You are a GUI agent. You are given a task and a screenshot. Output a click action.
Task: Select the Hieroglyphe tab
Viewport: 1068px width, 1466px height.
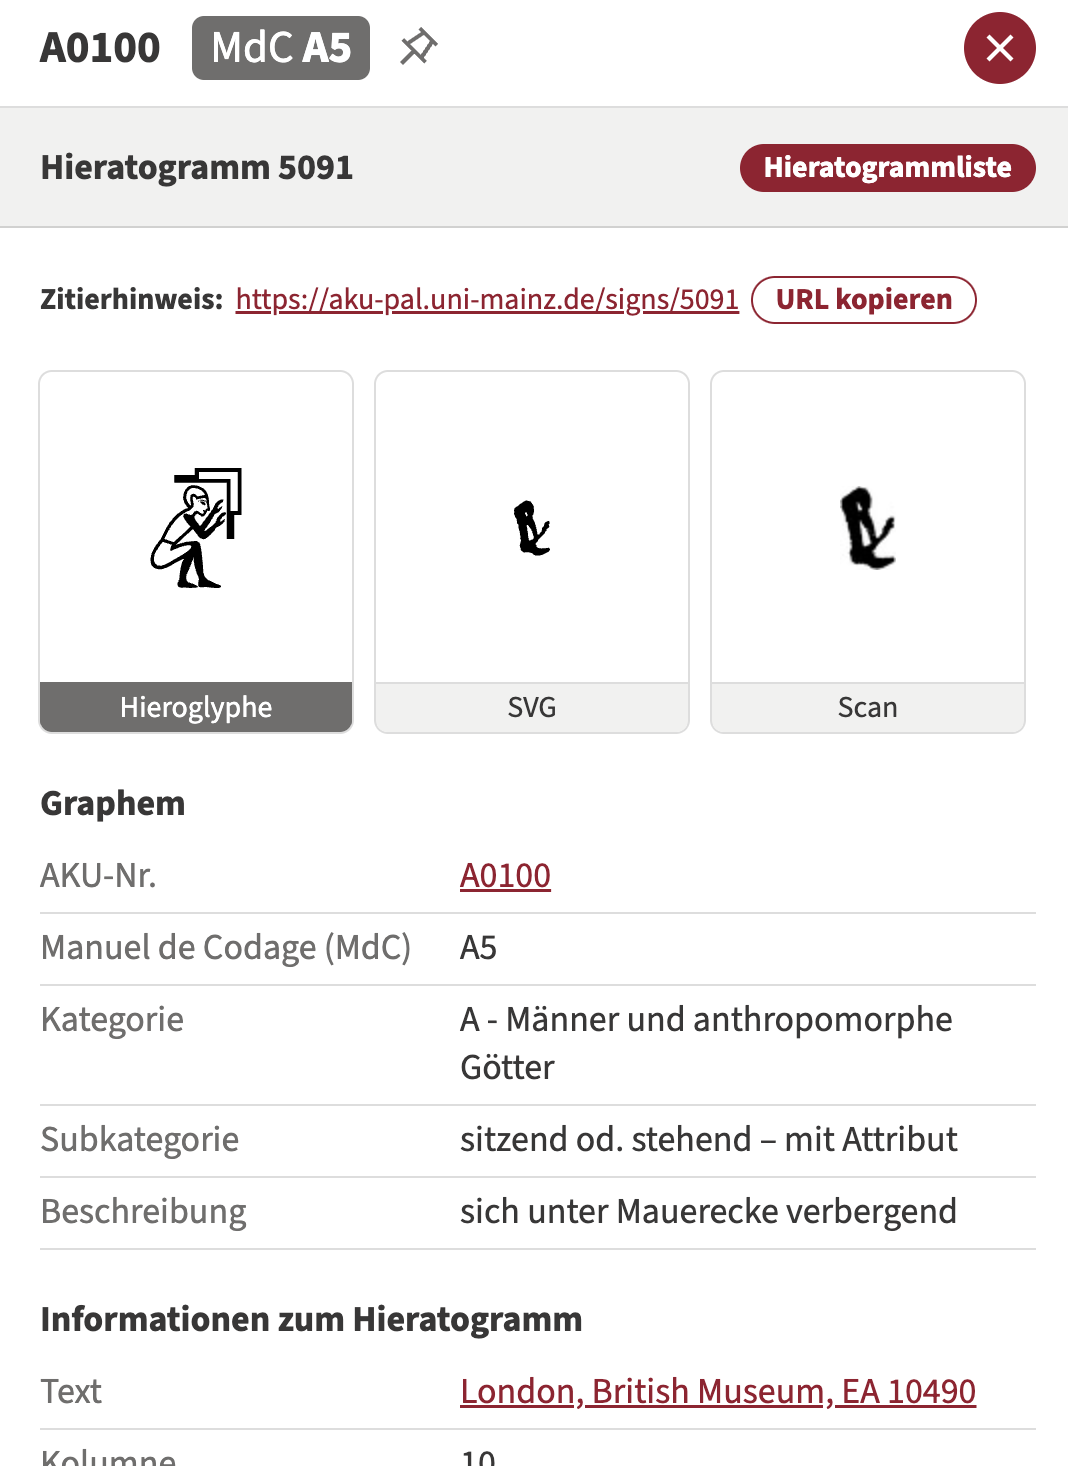[x=196, y=707]
